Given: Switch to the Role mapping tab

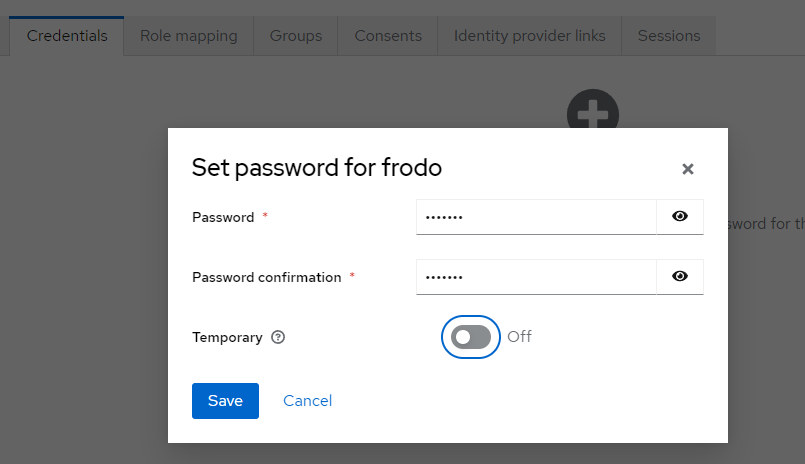Looking at the screenshot, I should tap(188, 36).
